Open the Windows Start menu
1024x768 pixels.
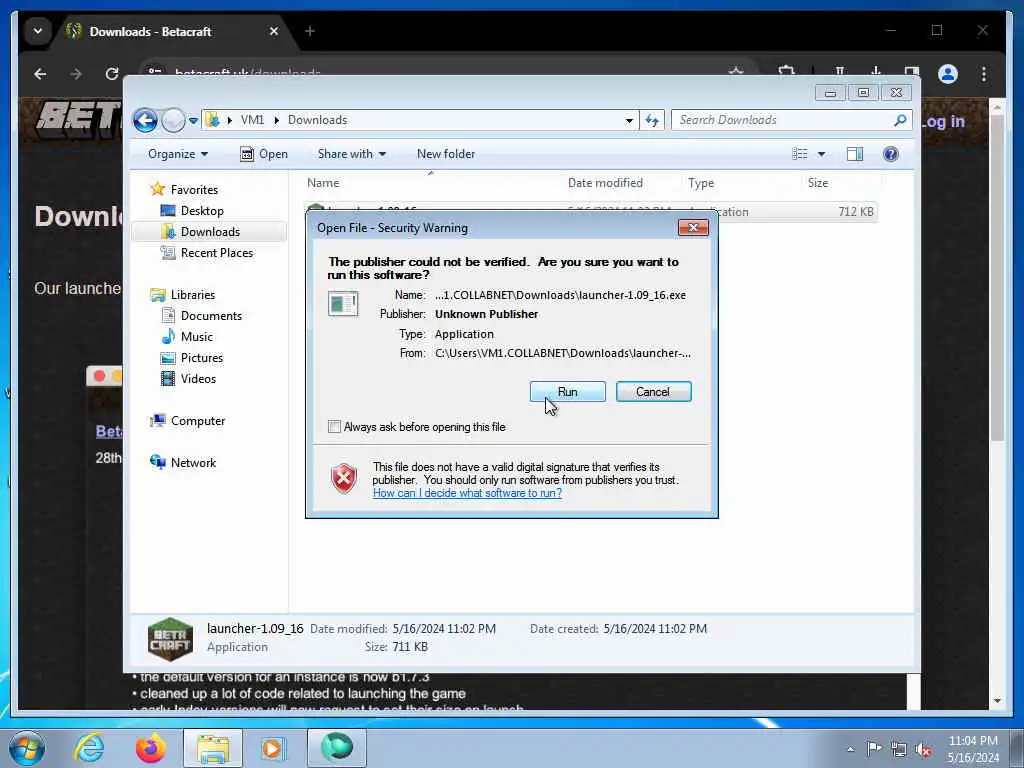(27, 748)
